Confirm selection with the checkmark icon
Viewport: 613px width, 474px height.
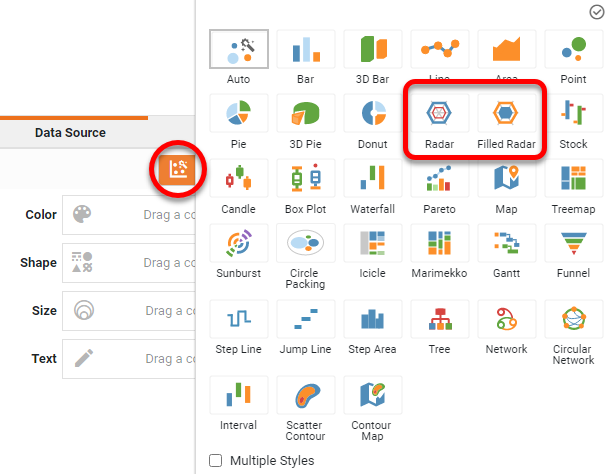pyautogui.click(x=597, y=12)
